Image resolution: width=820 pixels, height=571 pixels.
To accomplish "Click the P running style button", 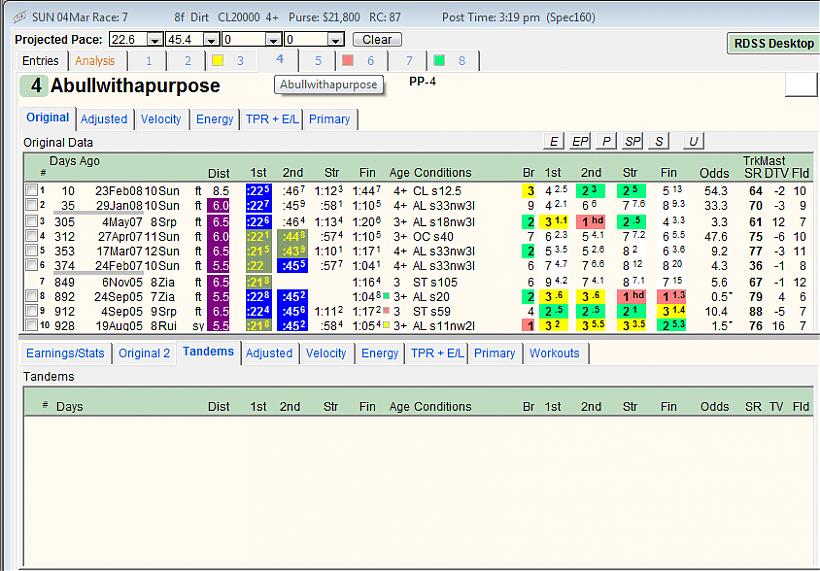I will coord(606,141).
